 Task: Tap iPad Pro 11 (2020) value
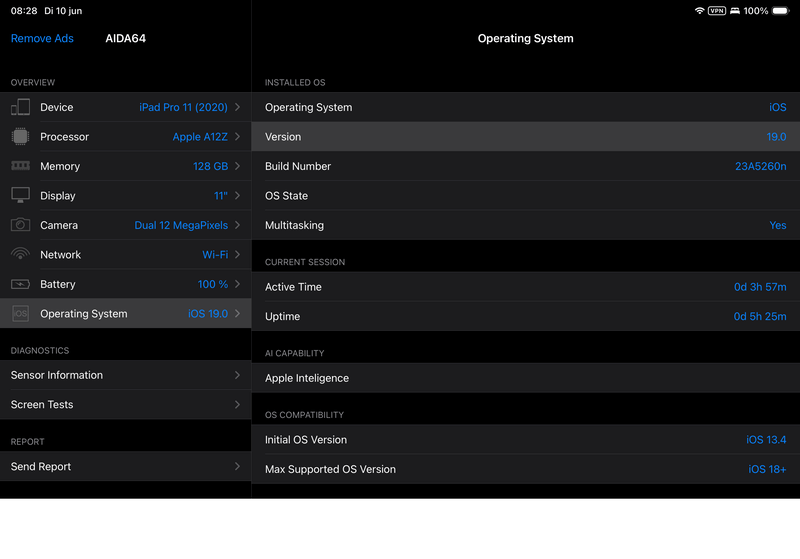183,107
